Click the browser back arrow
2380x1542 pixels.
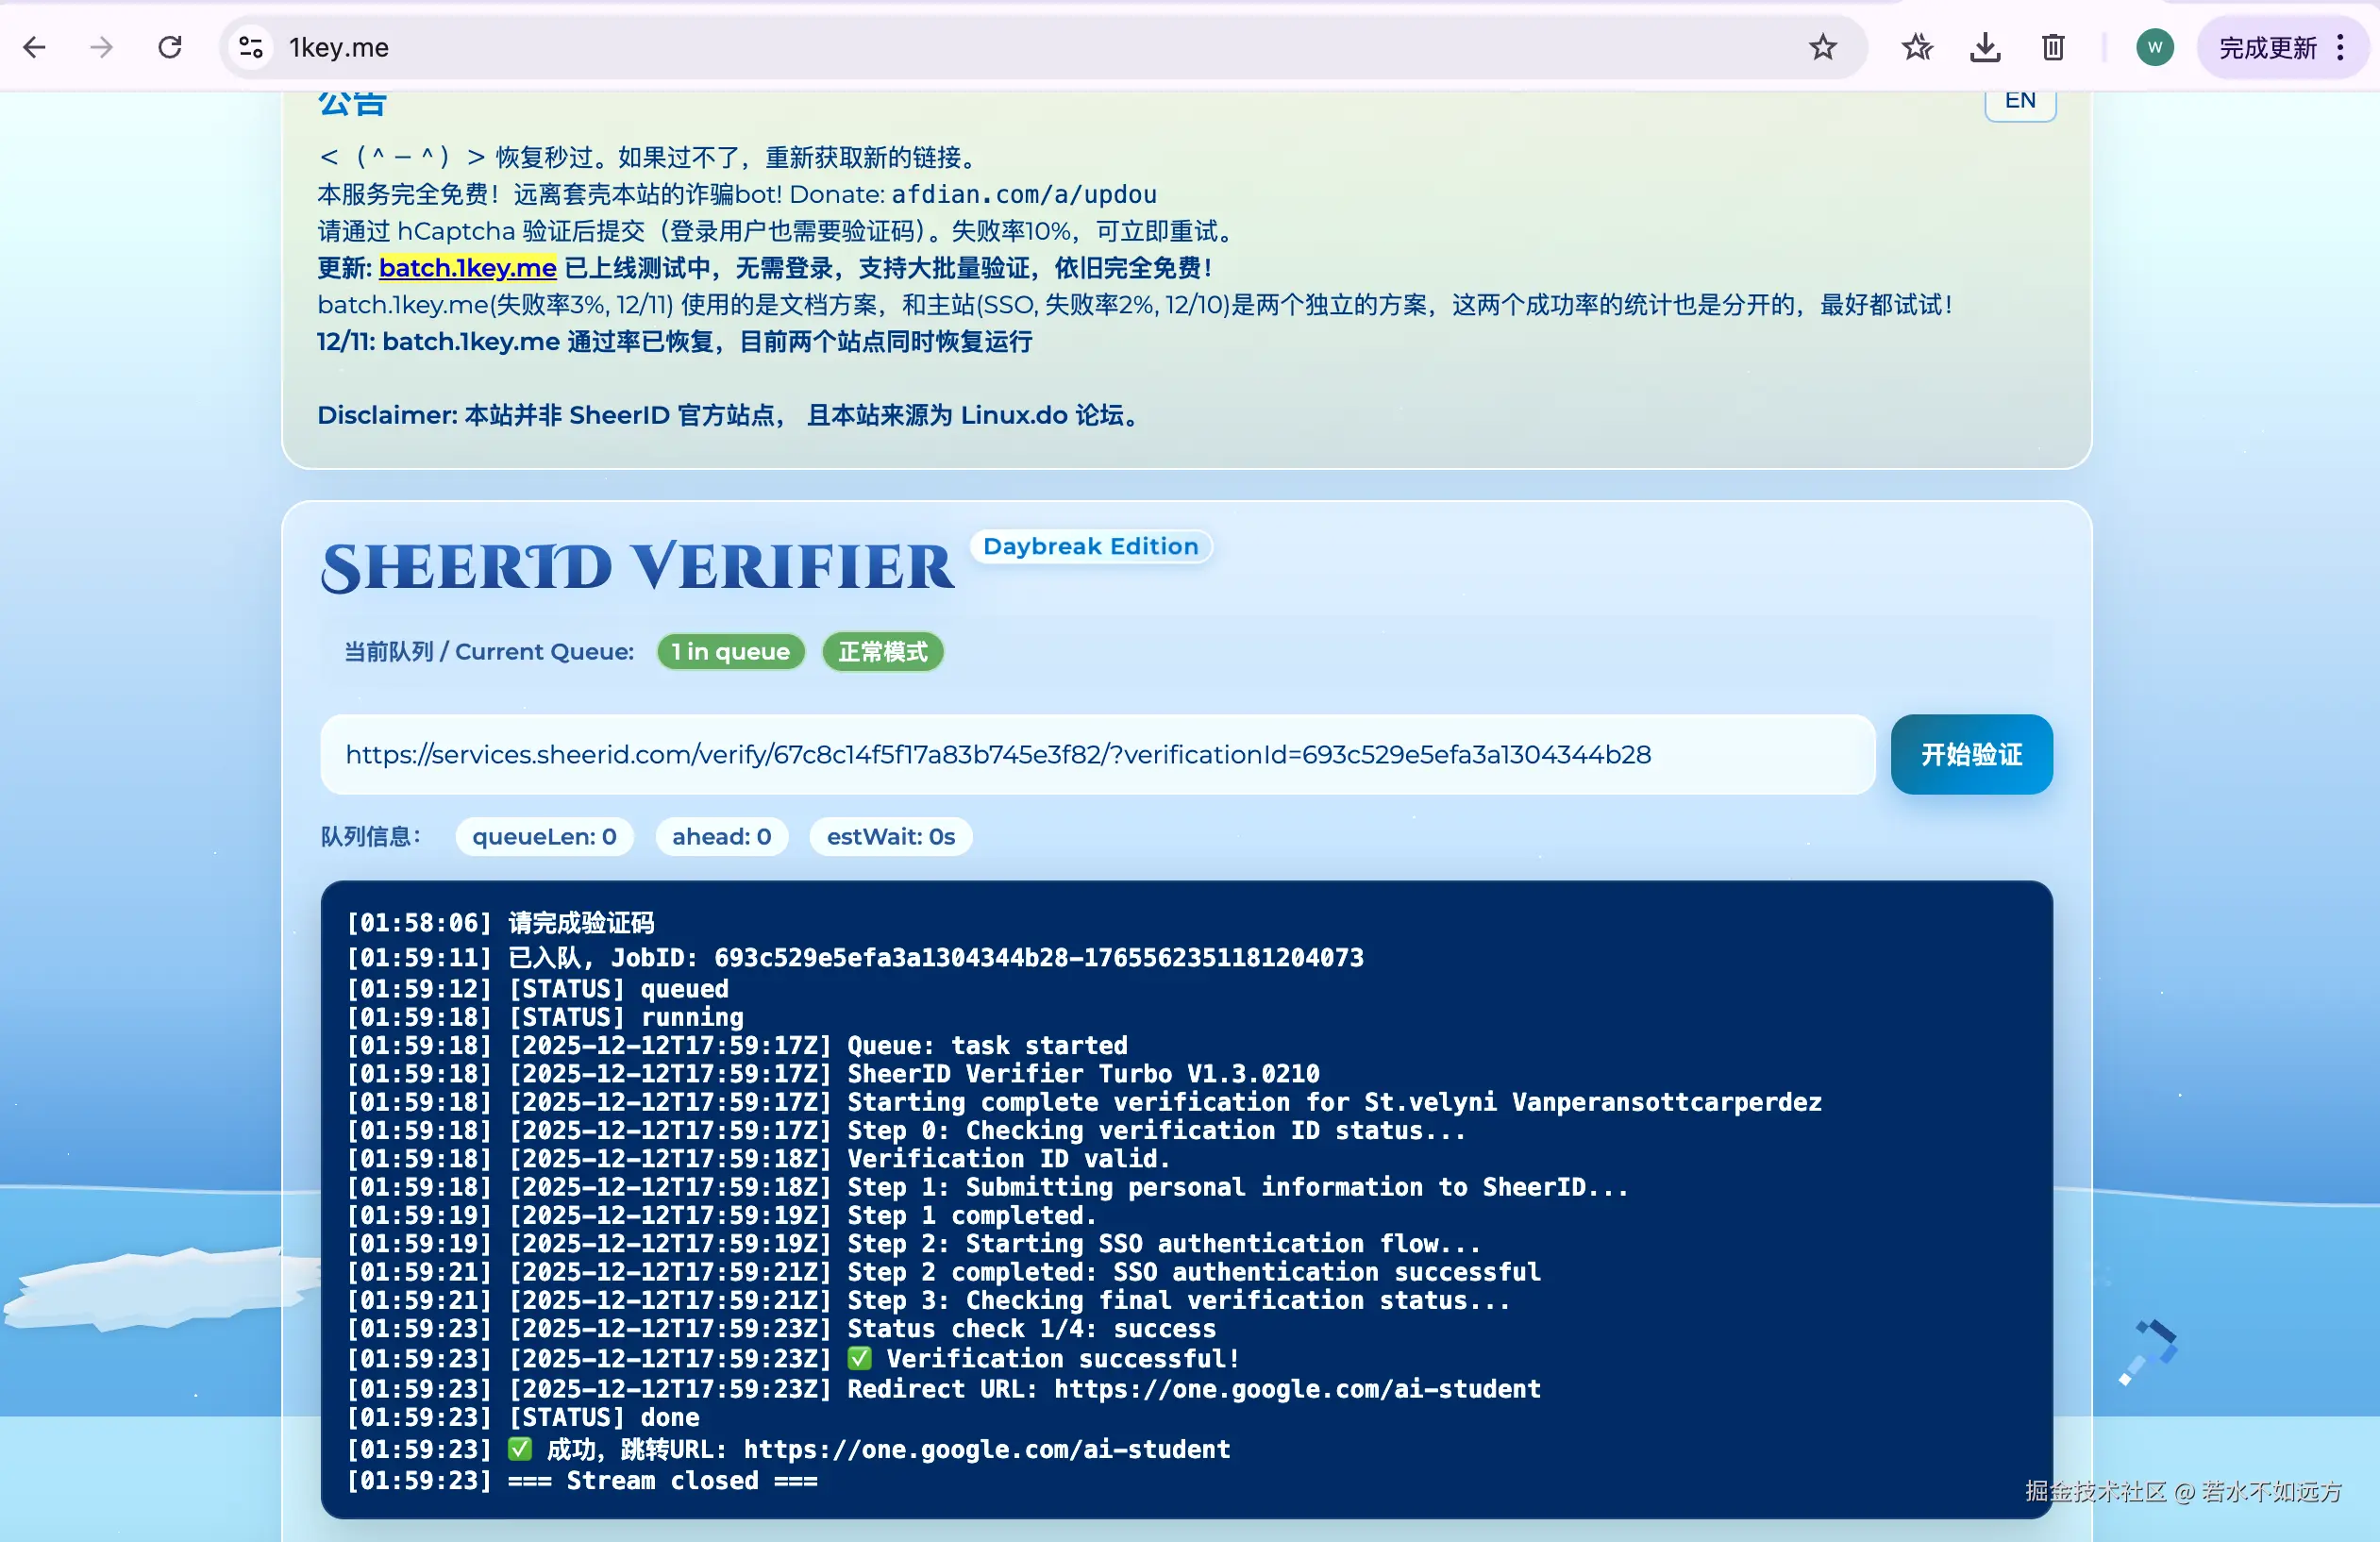[35, 47]
